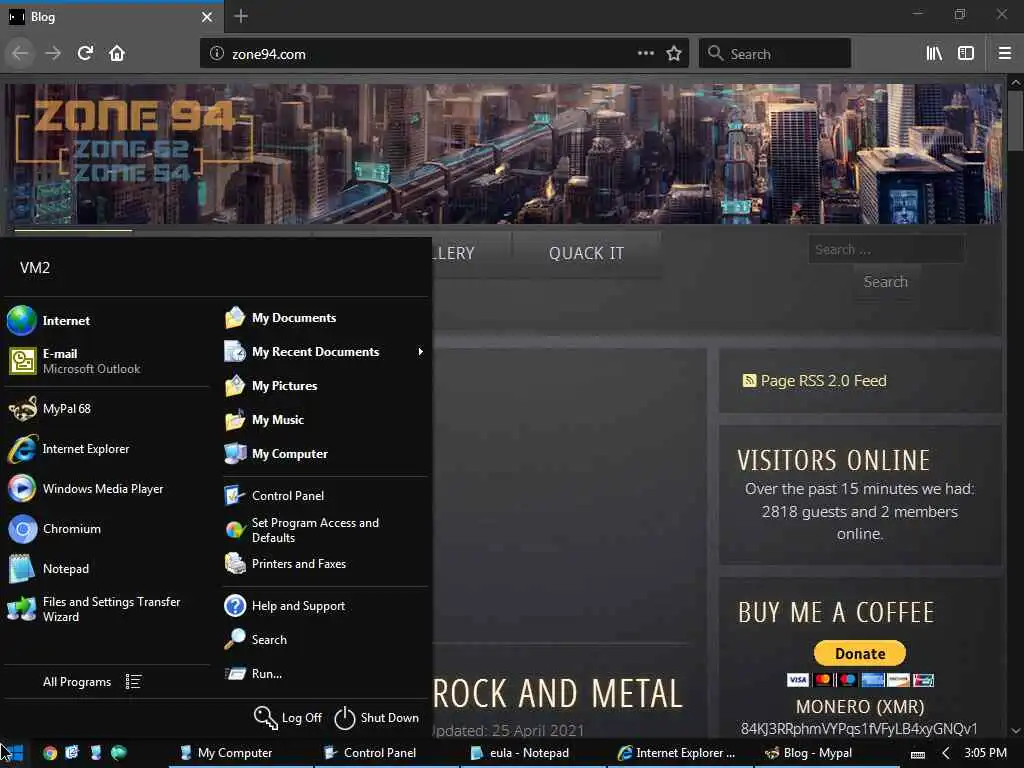This screenshot has width=1024, height=768.
Task: Click site information icon in address bar
Action: coord(217,54)
